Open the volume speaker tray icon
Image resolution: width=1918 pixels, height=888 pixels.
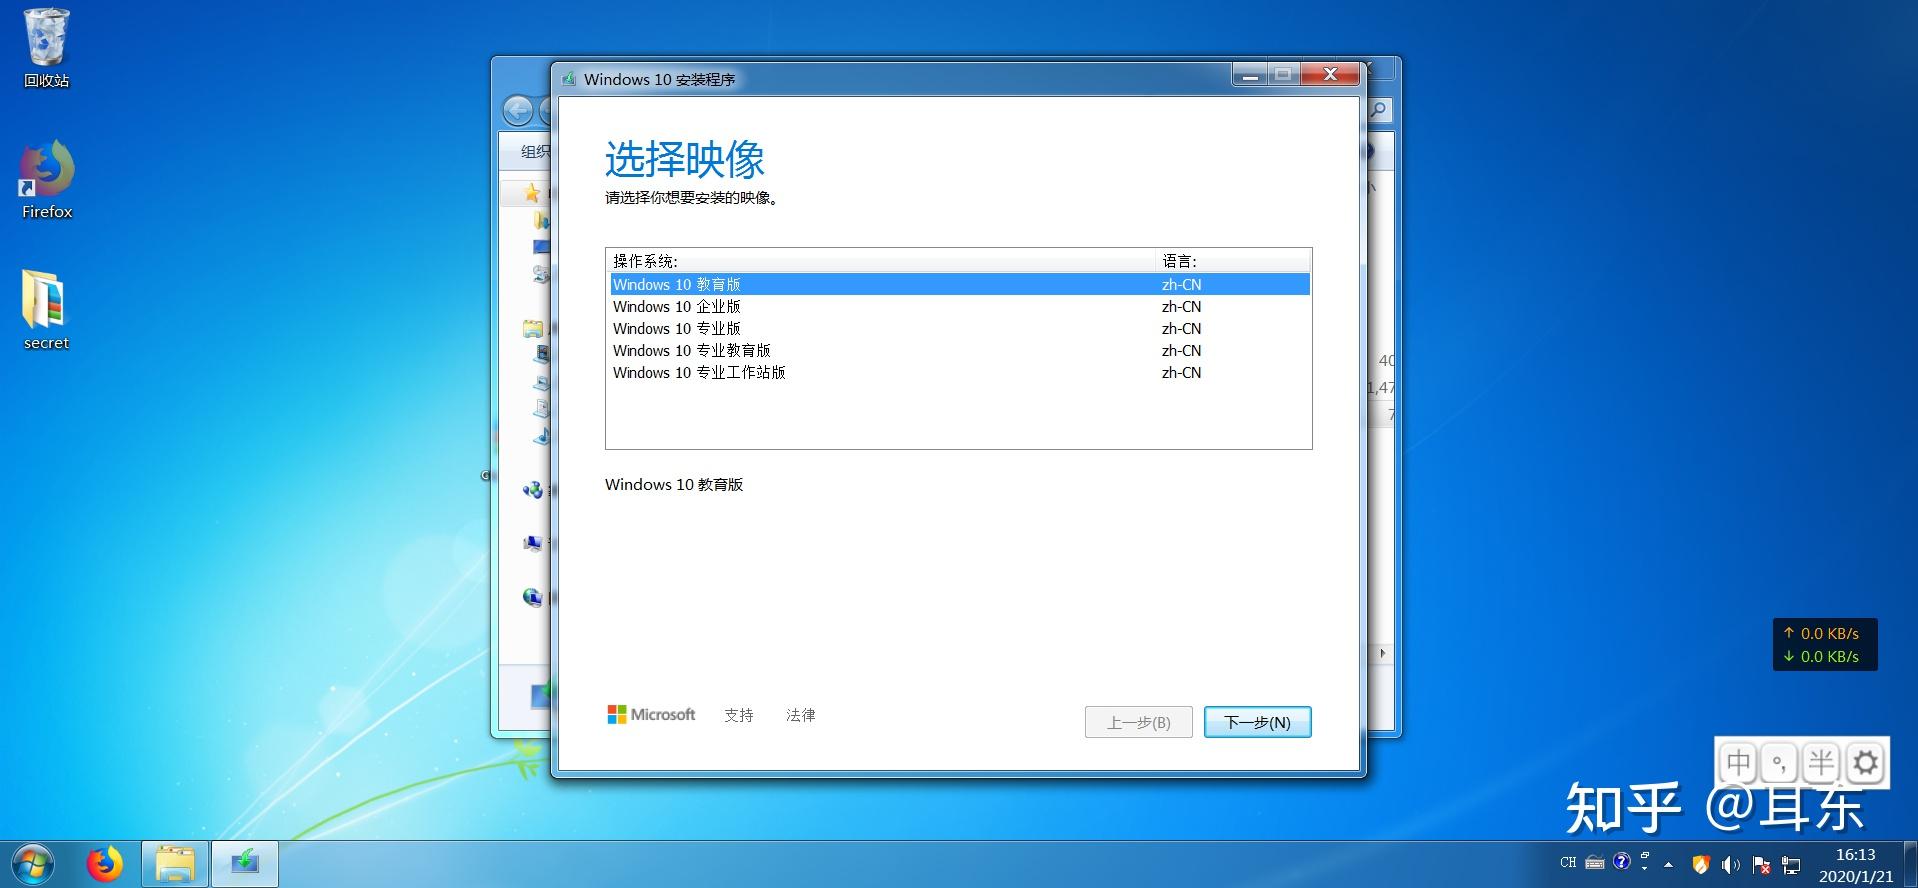tap(1731, 864)
